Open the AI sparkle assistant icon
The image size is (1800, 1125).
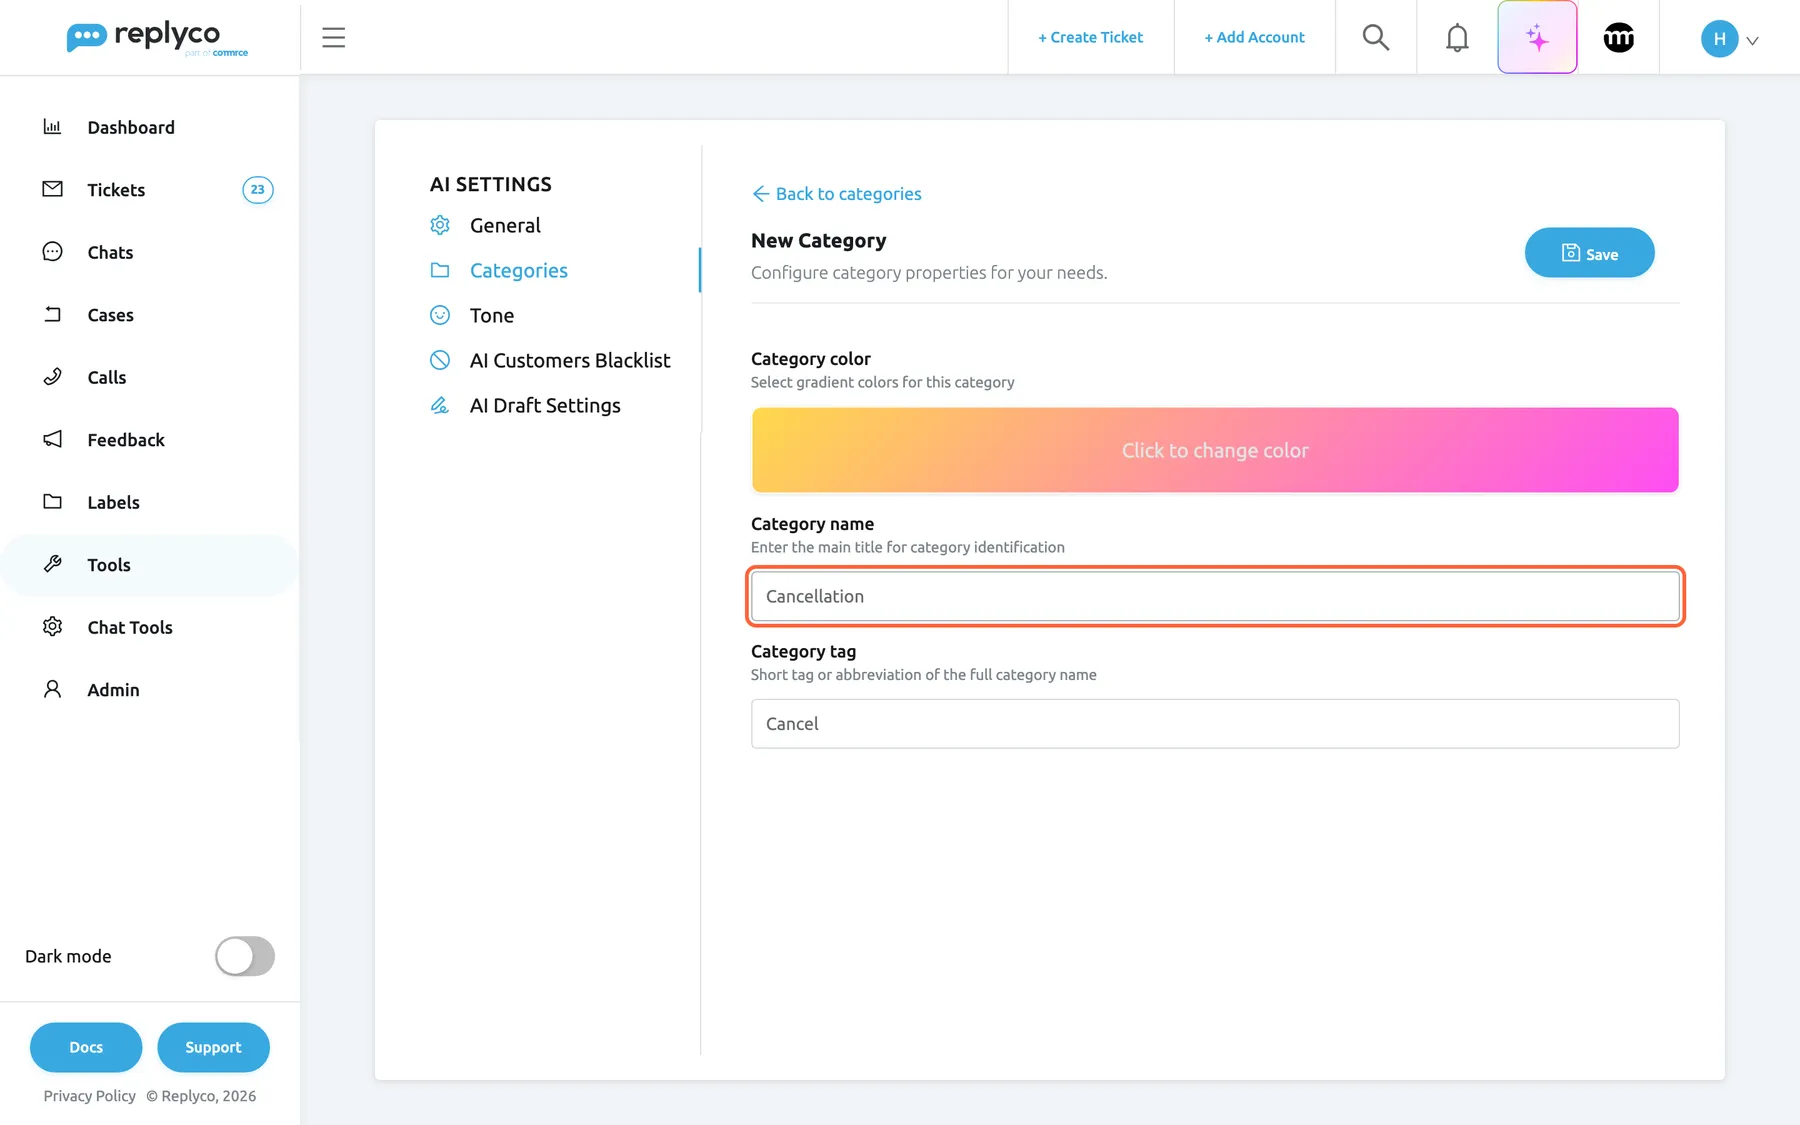[x=1537, y=38]
